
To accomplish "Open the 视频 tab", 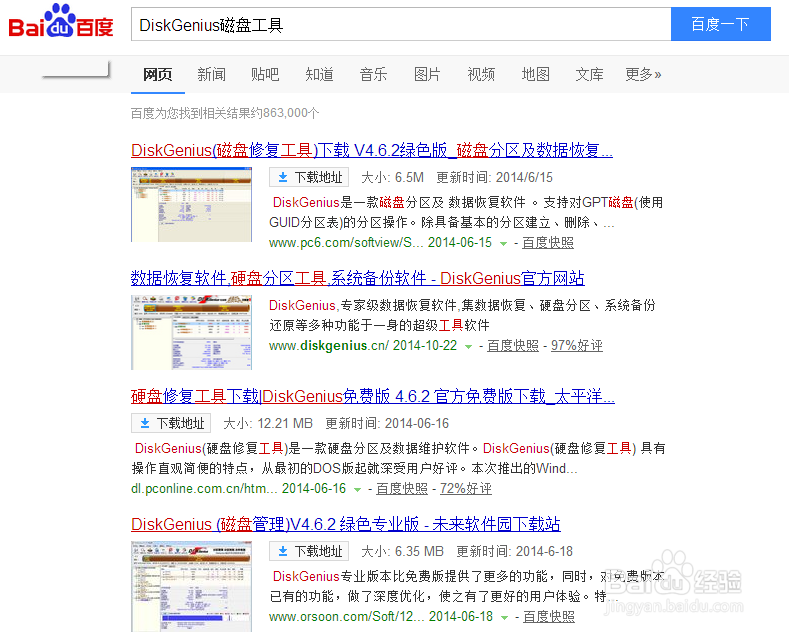I will pos(481,74).
